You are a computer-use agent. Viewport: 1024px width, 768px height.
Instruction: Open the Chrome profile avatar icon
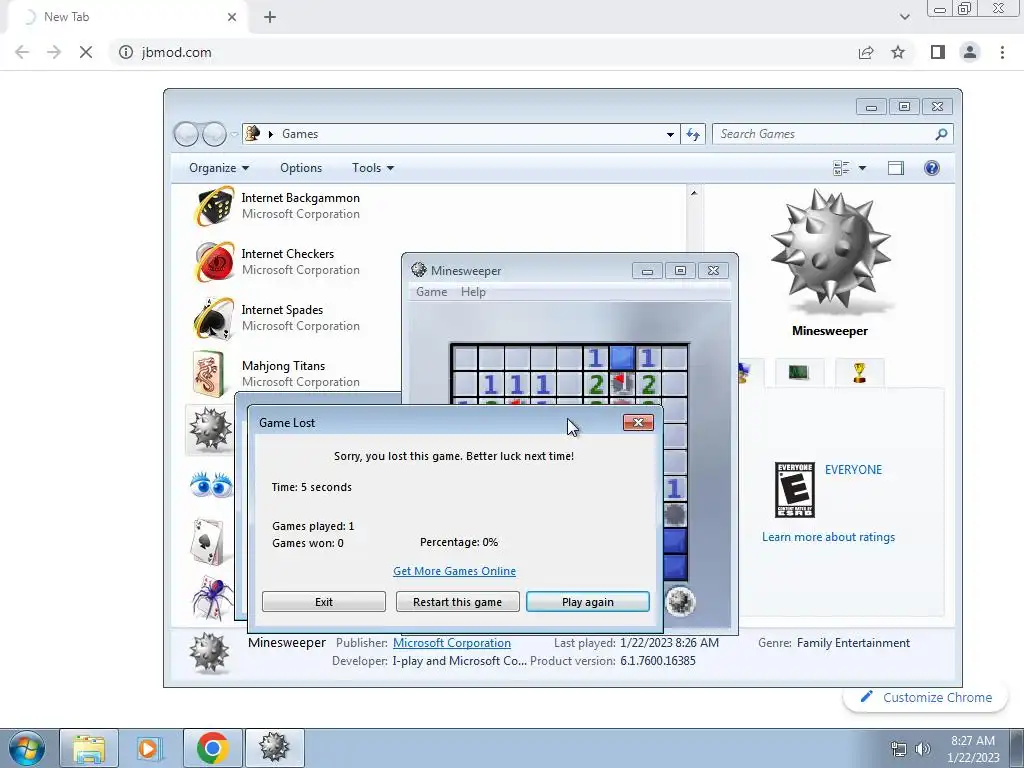[970, 52]
